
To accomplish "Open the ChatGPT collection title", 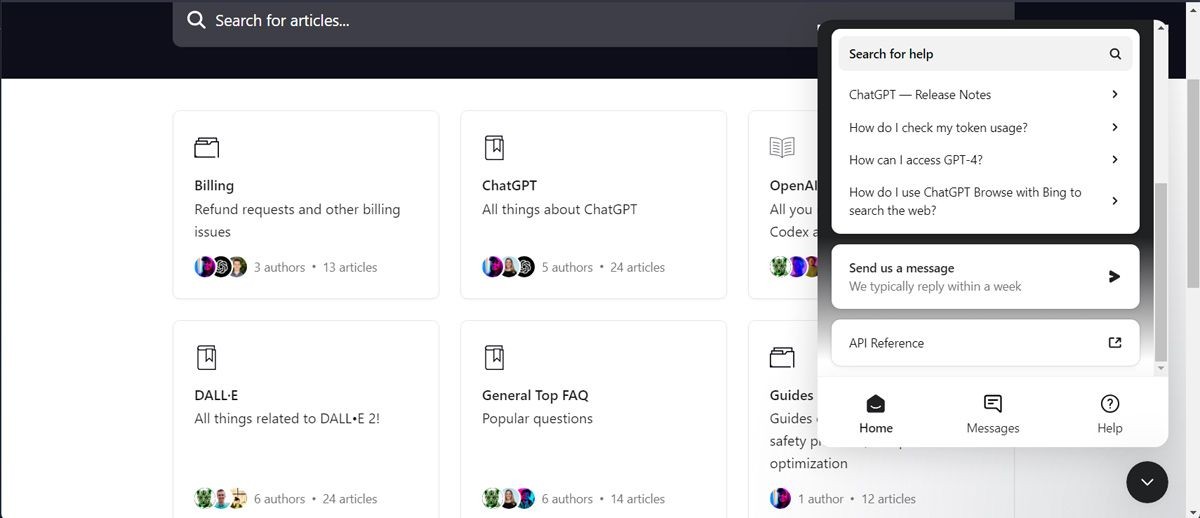I will tap(509, 185).
